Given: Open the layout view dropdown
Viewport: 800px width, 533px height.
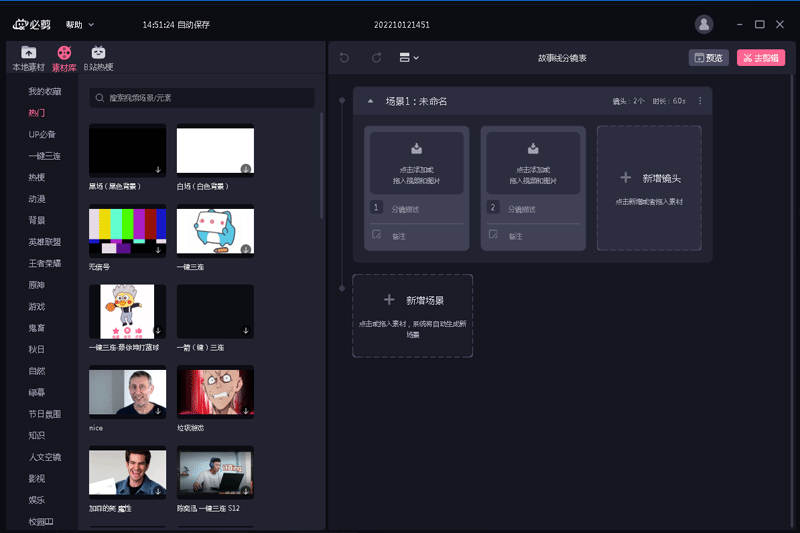Looking at the screenshot, I should click(x=409, y=58).
